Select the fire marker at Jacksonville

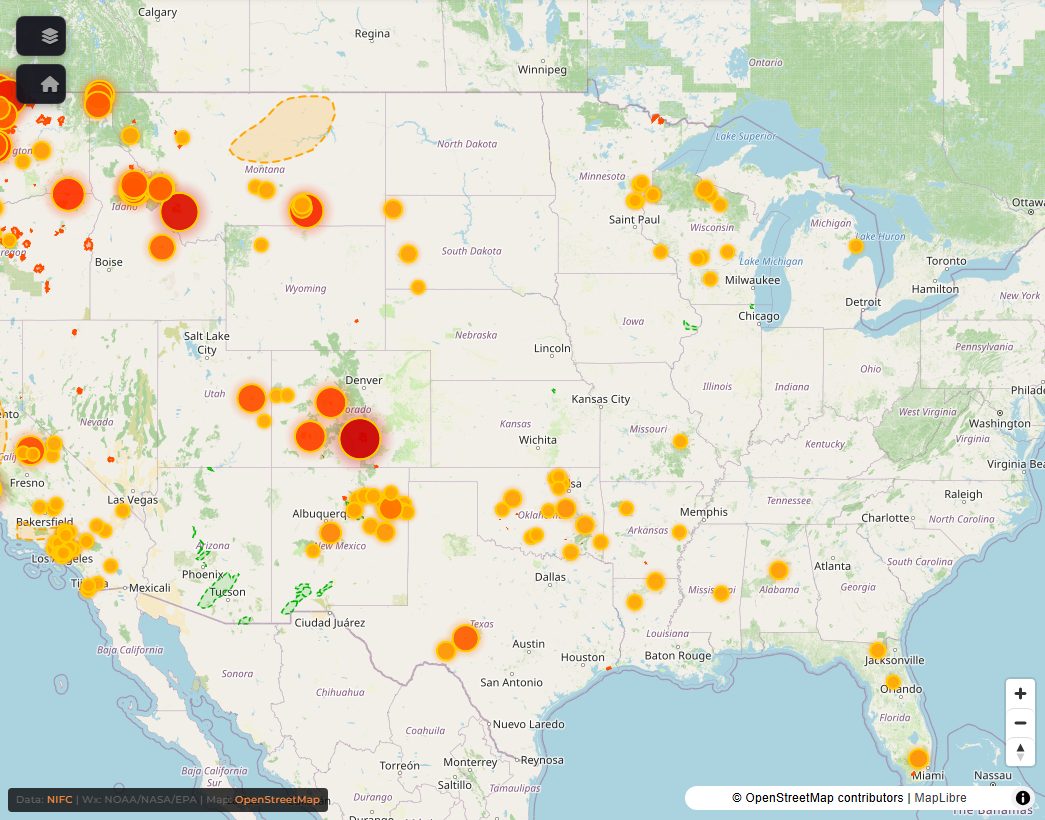(x=878, y=650)
